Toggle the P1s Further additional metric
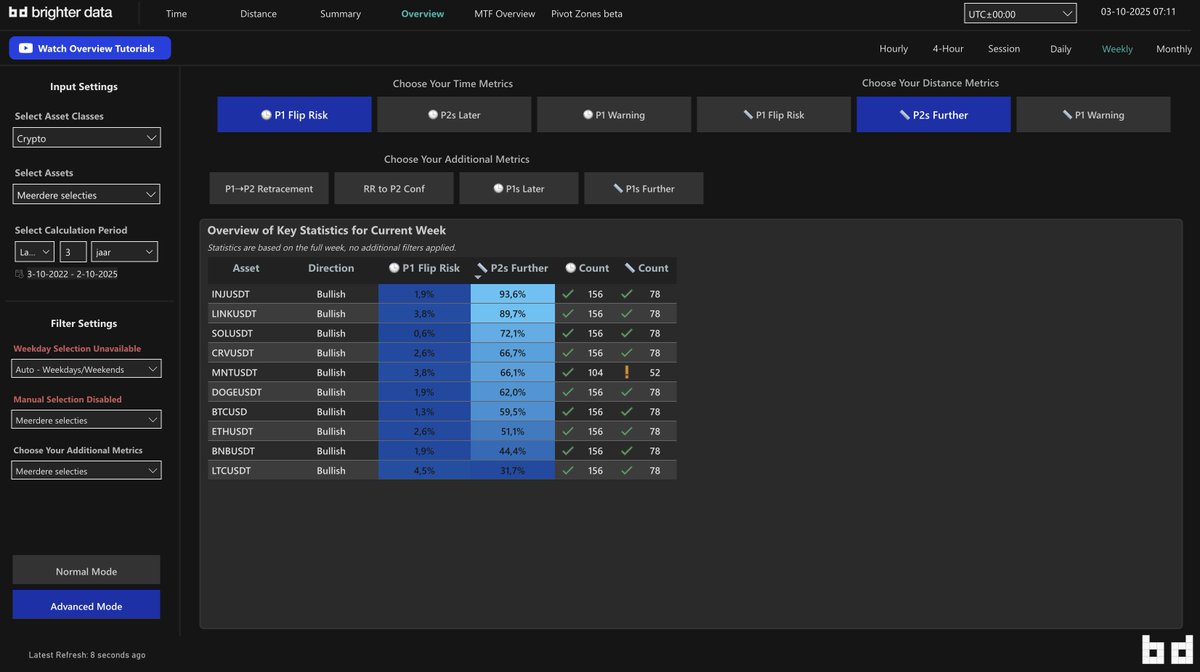1200x672 pixels. (644, 188)
